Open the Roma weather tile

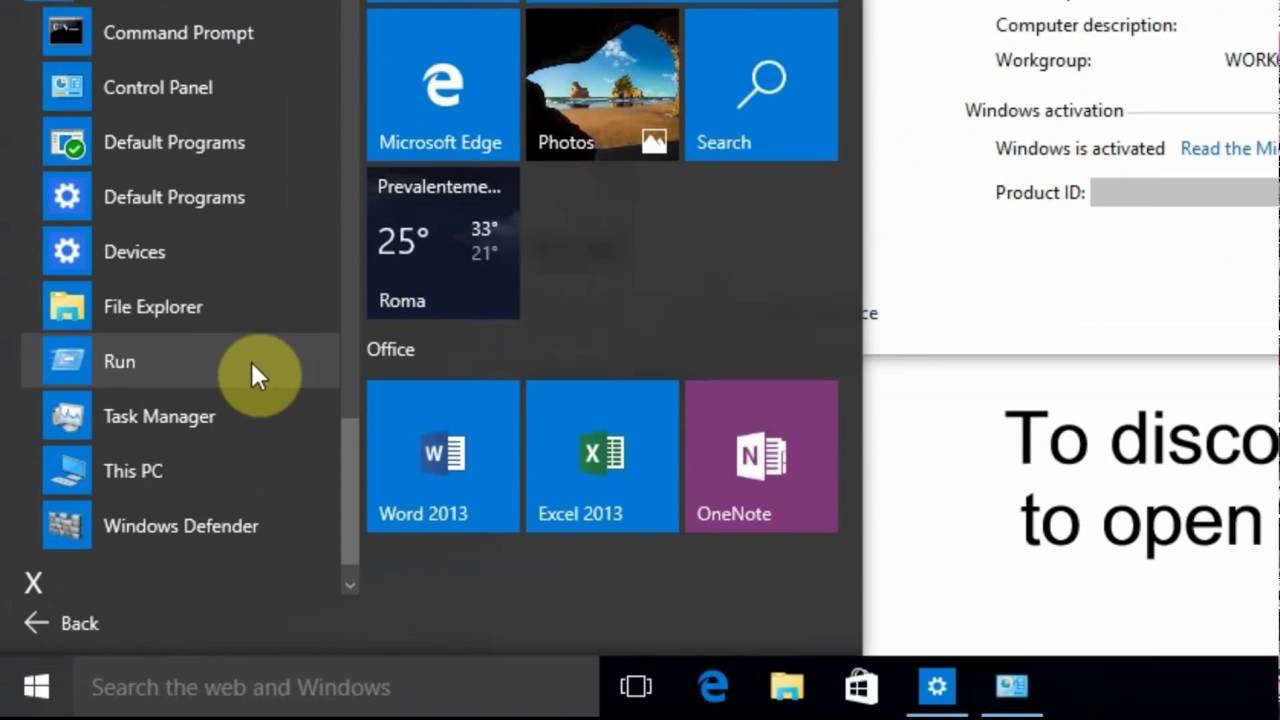pos(443,243)
